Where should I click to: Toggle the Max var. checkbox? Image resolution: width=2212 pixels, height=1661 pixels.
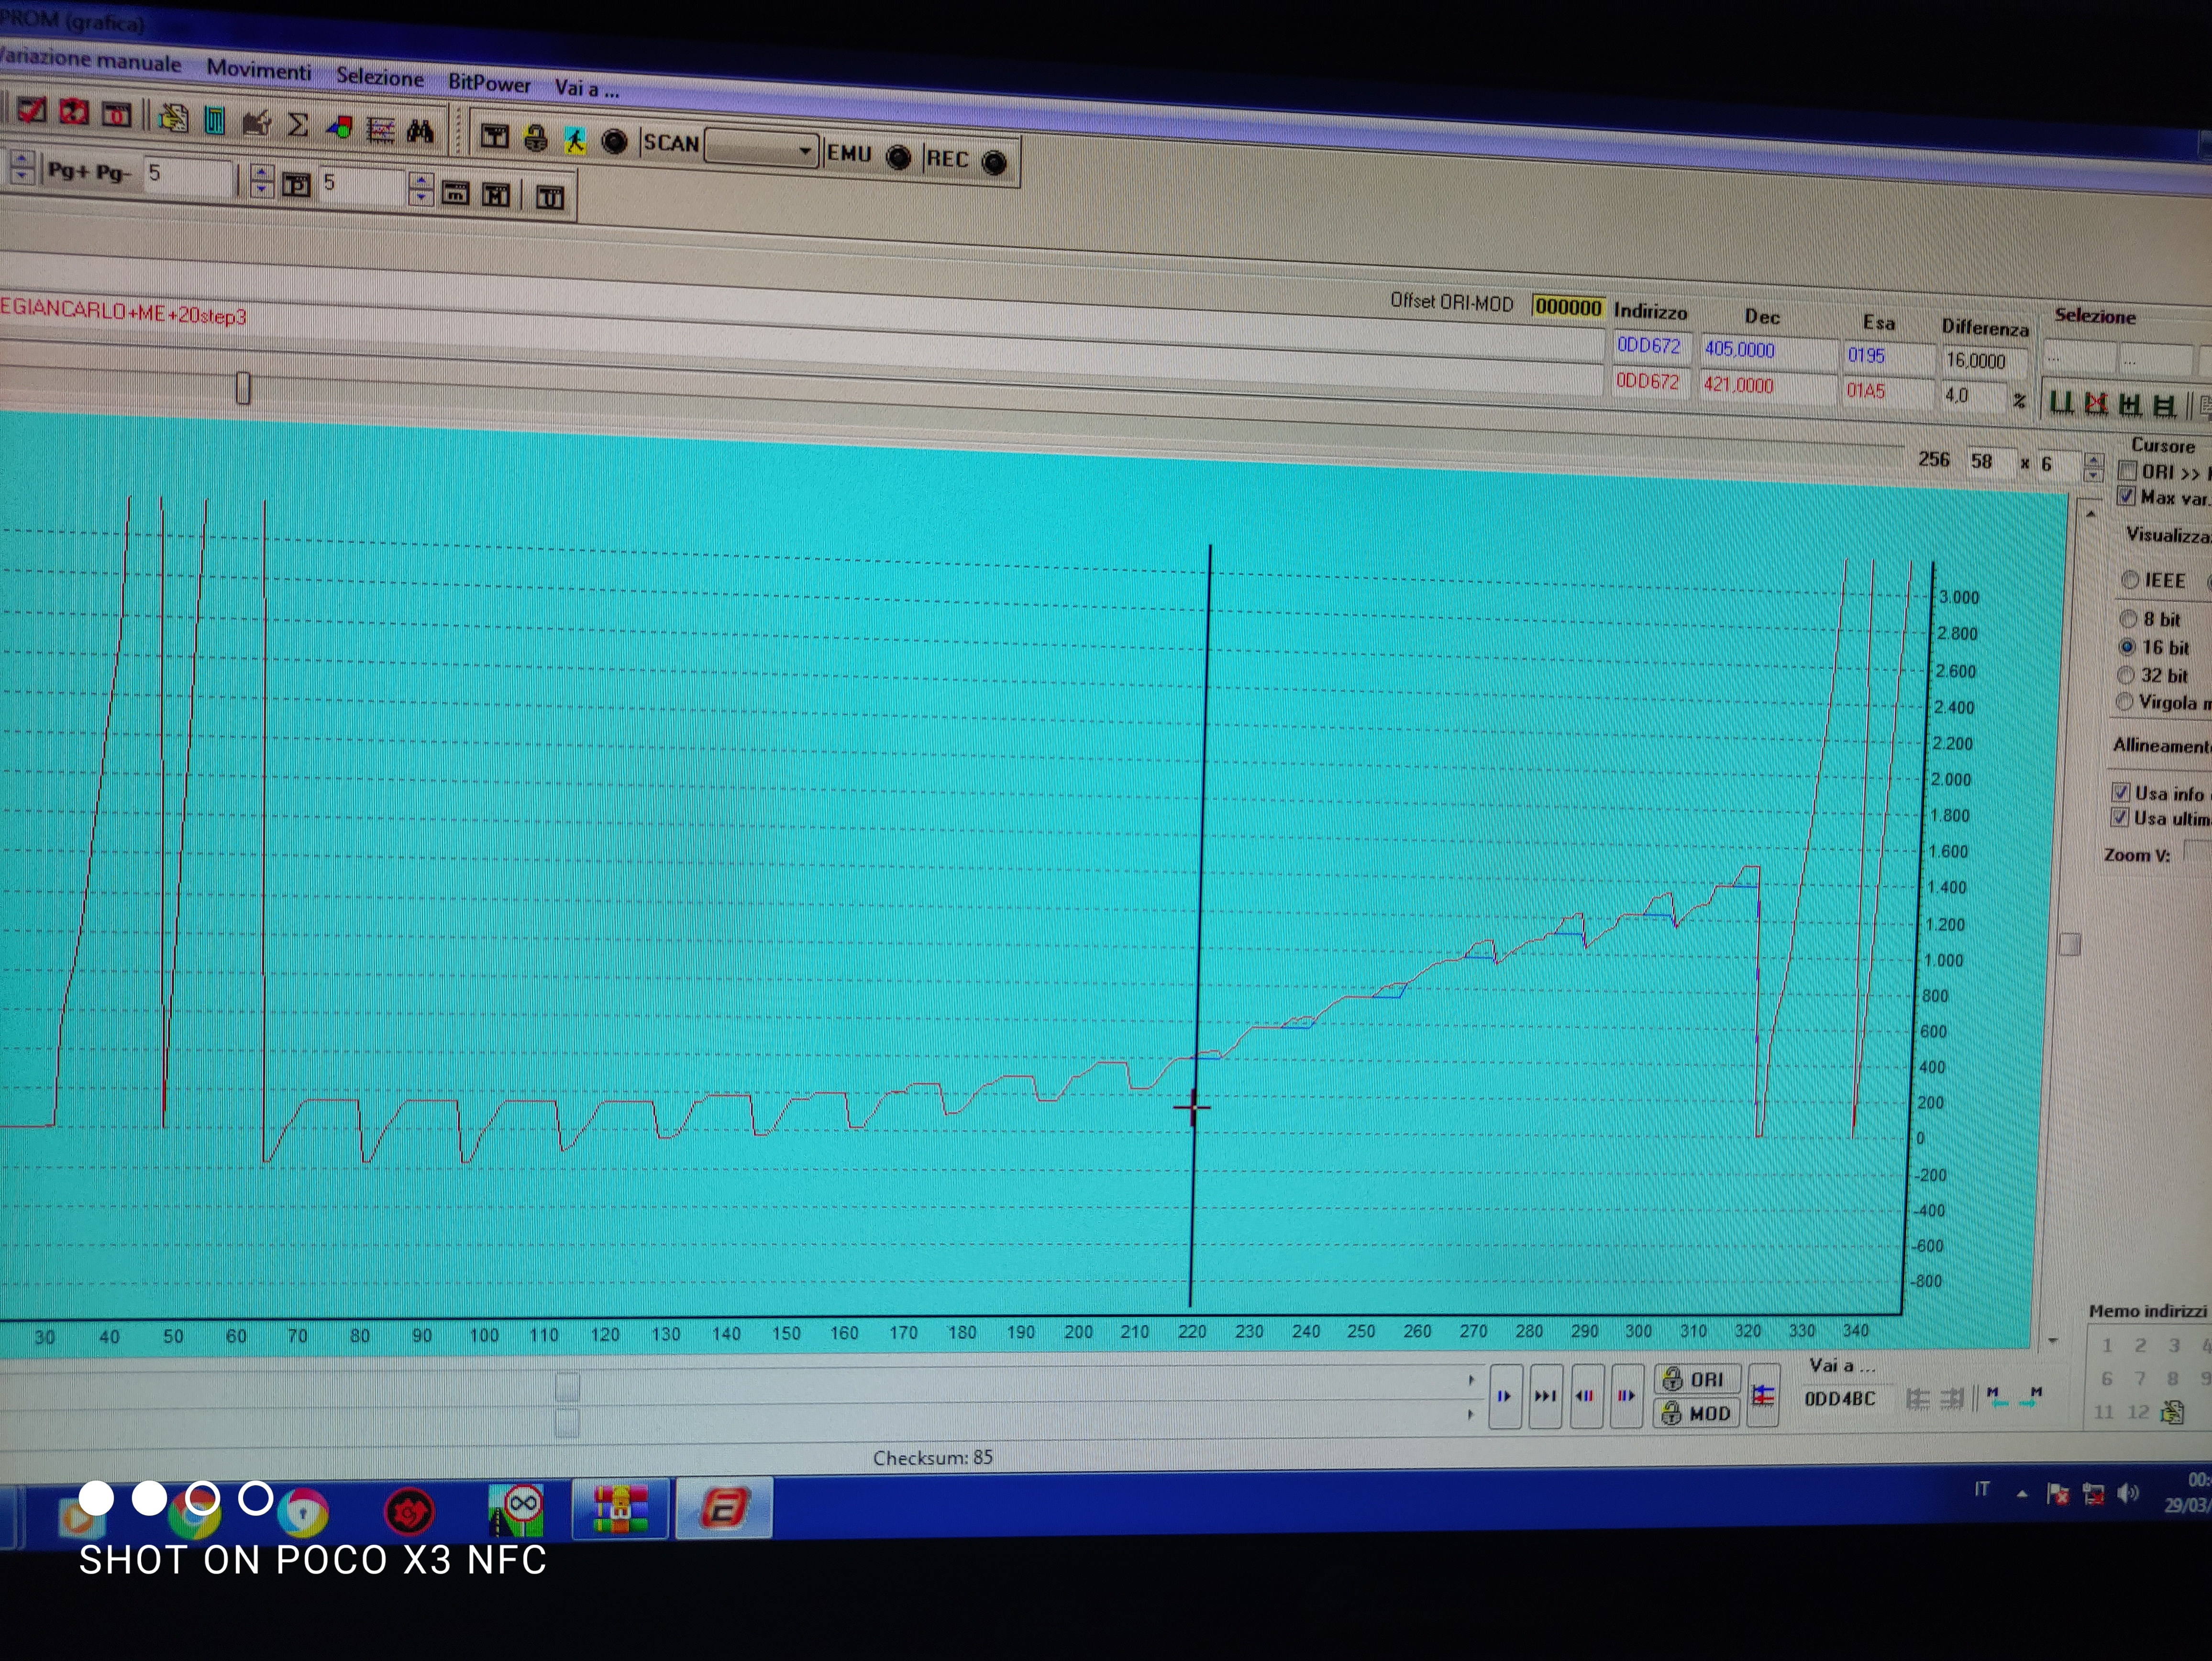click(2127, 496)
